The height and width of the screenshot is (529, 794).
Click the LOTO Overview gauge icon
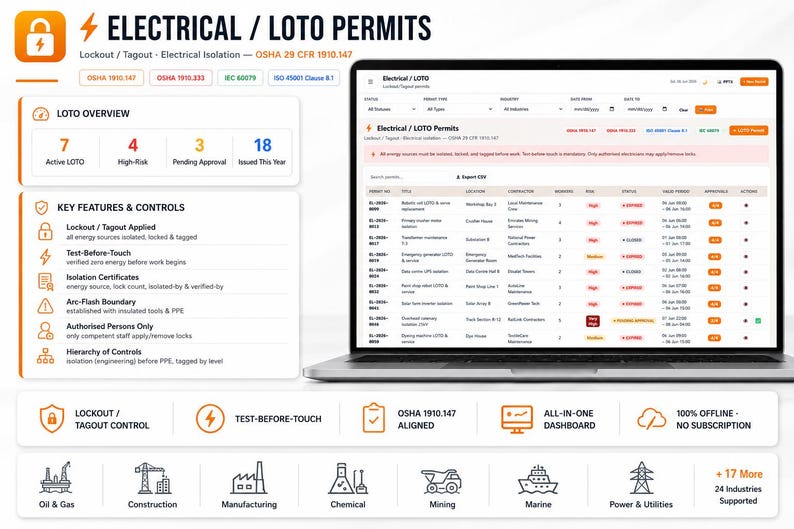point(41,114)
